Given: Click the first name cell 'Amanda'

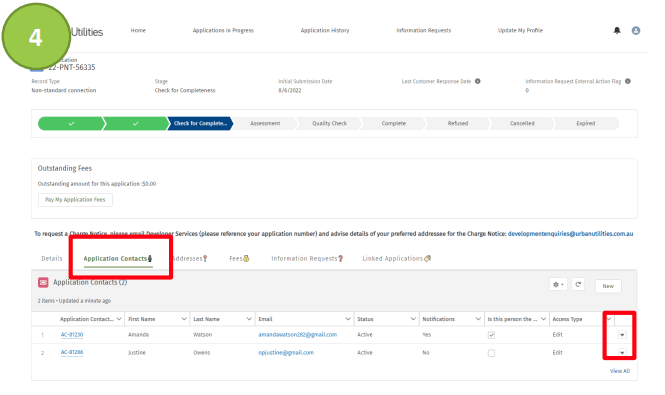Looking at the screenshot, I should [138, 335].
